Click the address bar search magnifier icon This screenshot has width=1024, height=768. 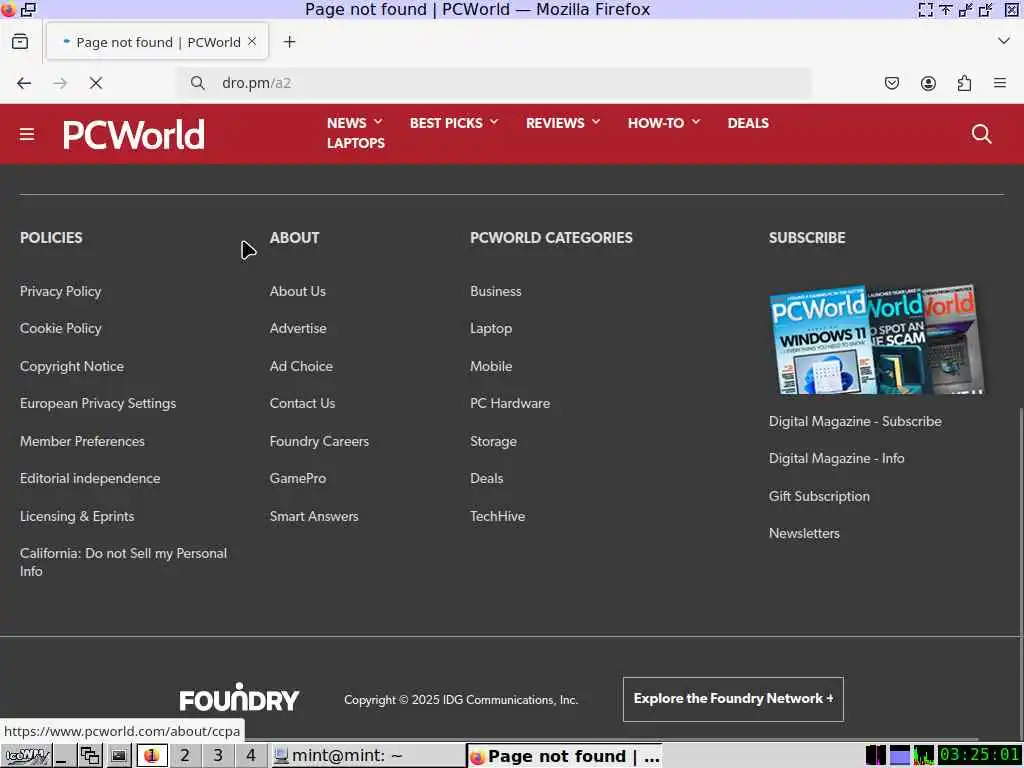tap(197, 83)
